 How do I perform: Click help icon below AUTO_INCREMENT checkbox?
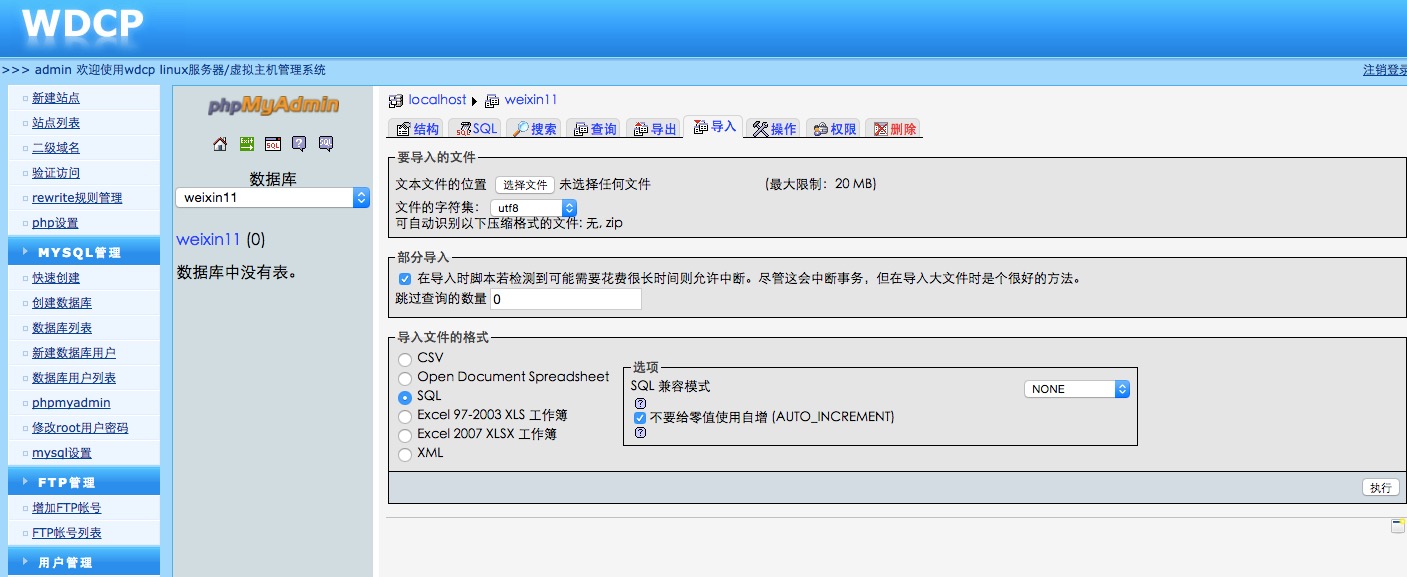click(640, 433)
